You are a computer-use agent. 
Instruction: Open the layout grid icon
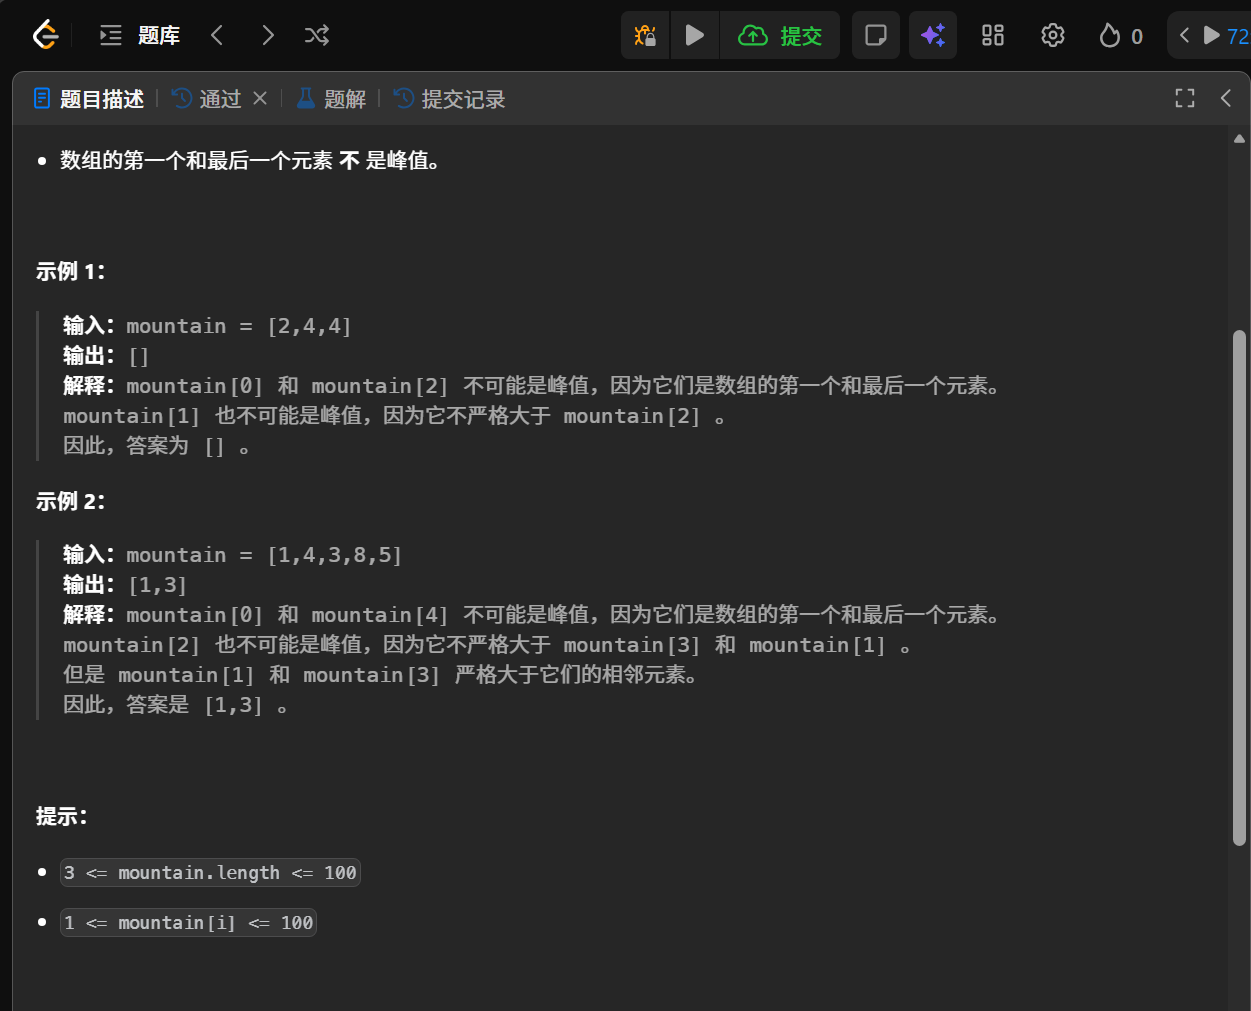click(x=993, y=36)
